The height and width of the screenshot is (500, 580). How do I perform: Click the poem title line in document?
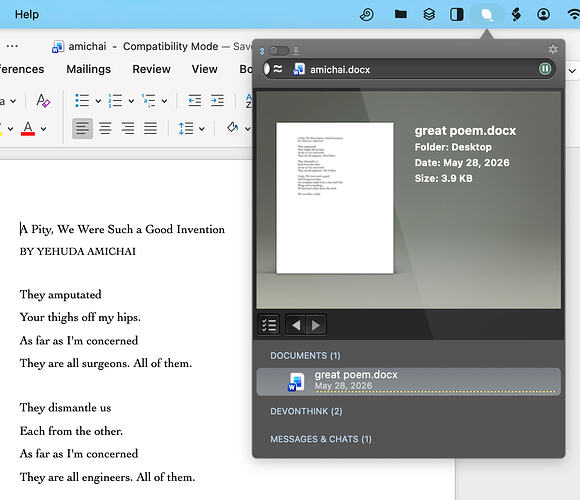[x=122, y=229]
